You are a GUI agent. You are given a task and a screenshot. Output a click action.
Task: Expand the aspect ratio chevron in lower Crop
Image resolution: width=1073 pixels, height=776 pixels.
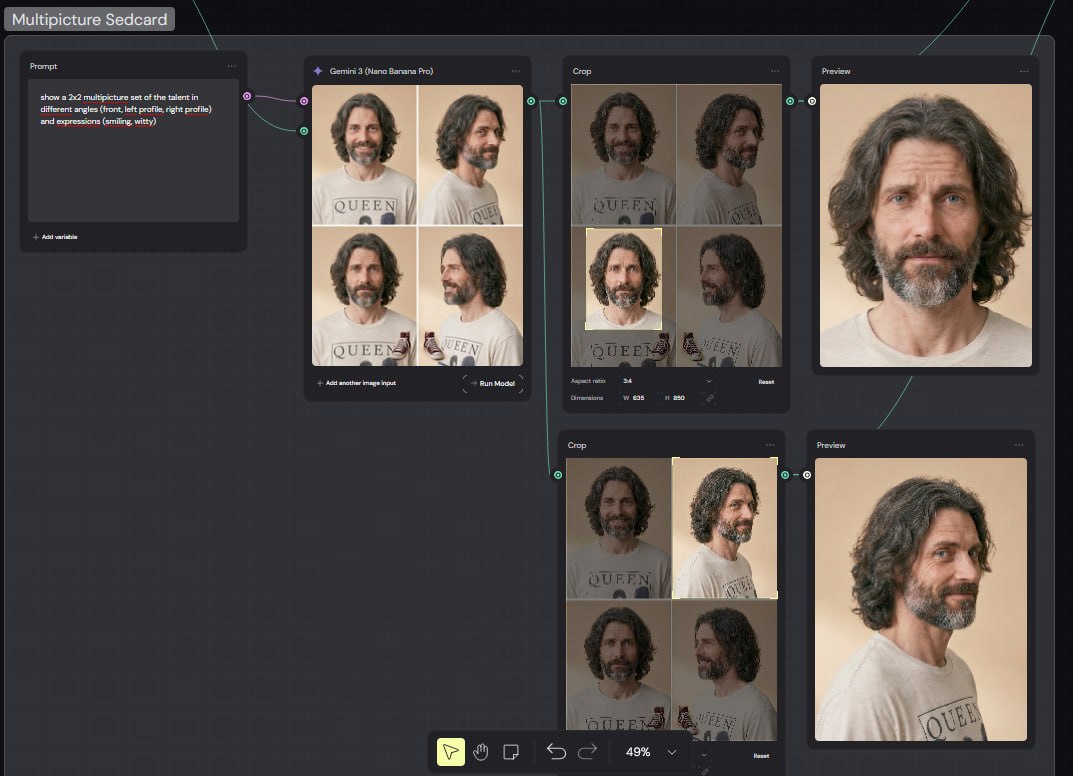[x=703, y=755]
